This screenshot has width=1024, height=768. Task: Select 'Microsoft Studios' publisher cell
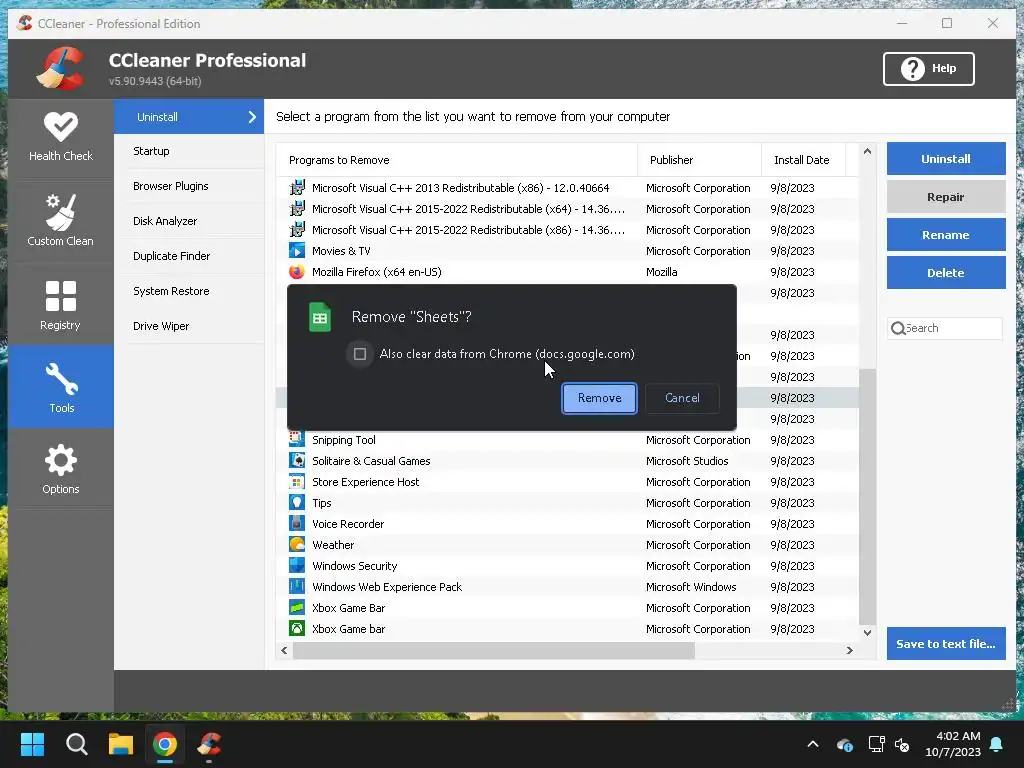(687, 461)
